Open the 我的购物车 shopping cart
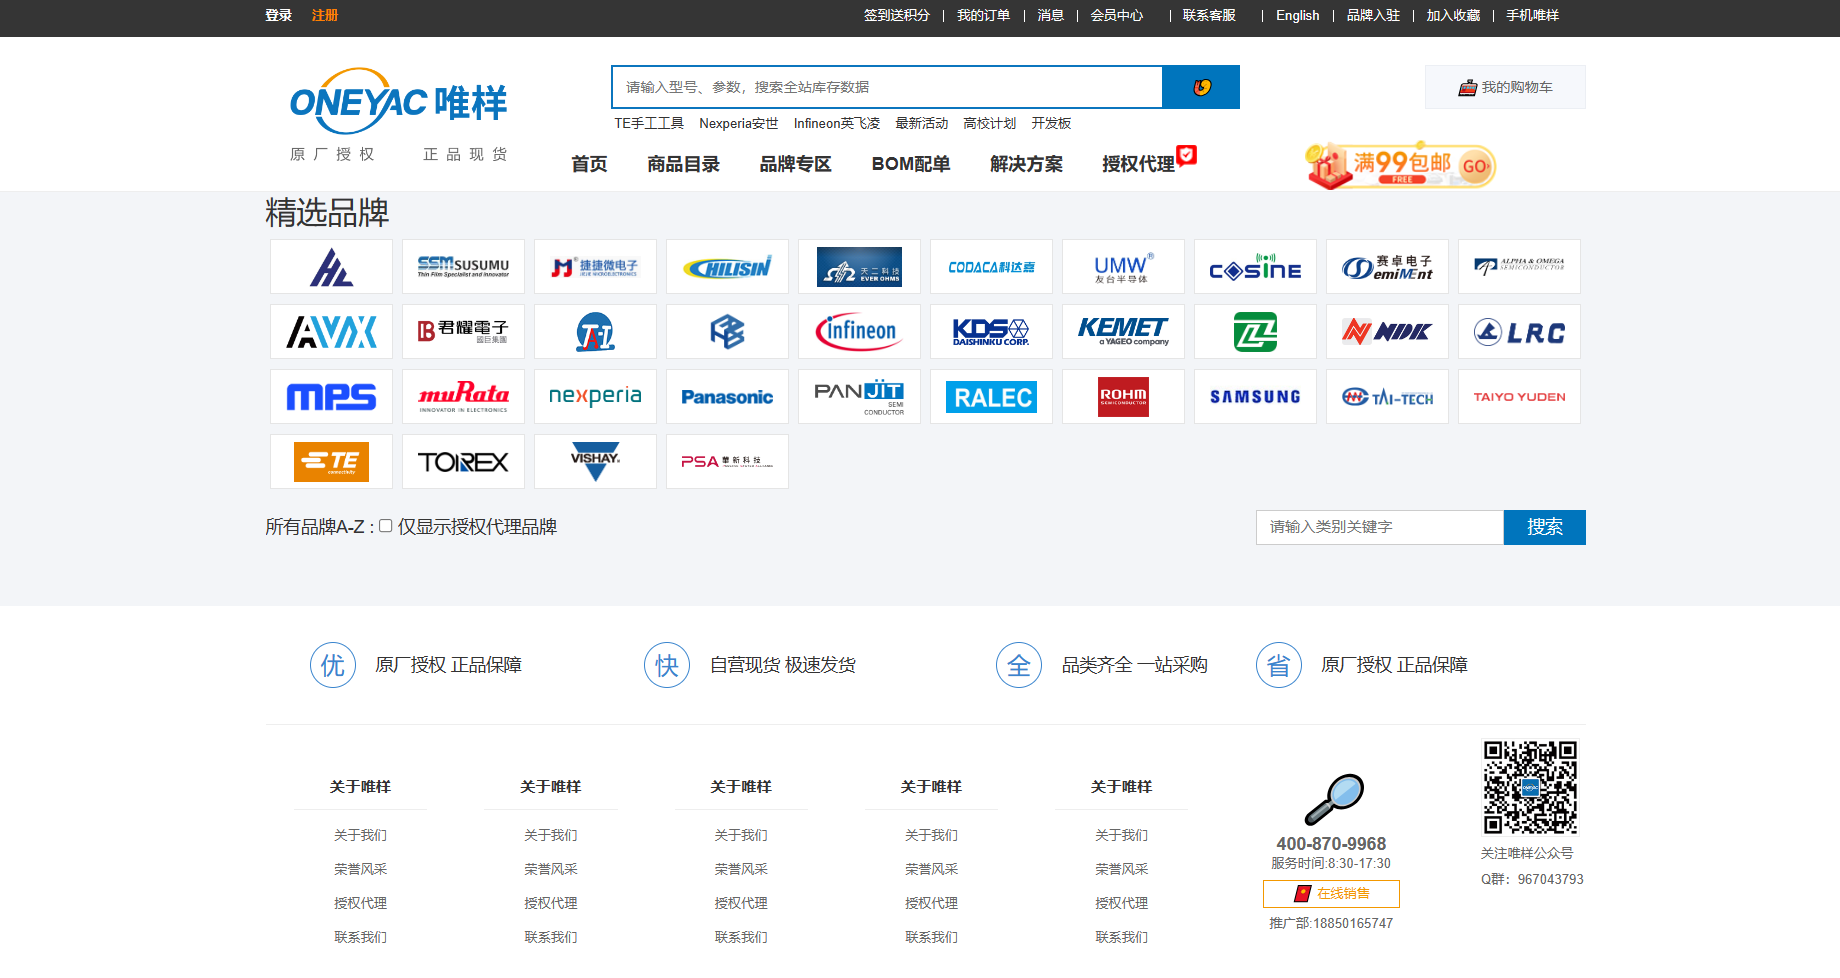This screenshot has height=978, width=1840. point(1505,87)
